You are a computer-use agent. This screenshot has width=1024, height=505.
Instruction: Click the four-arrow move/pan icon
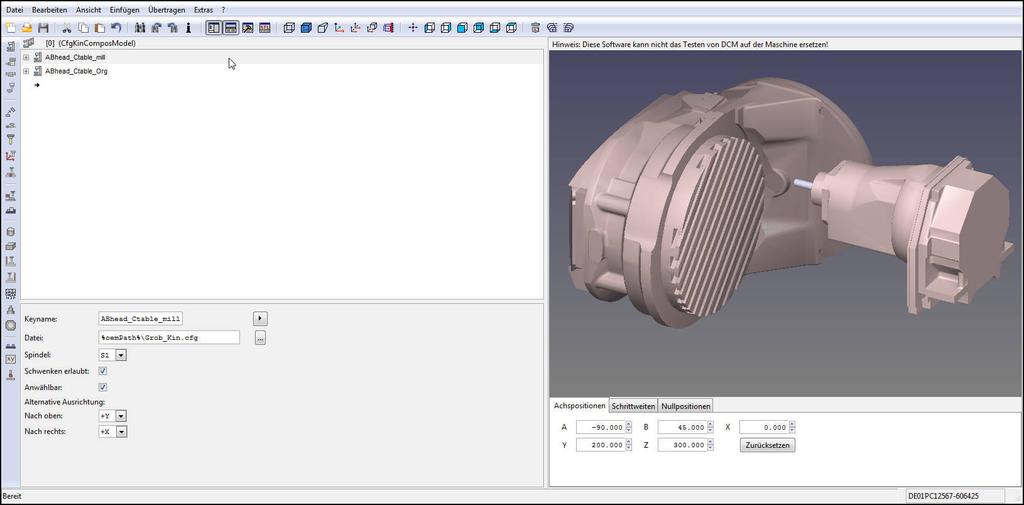tap(413, 28)
